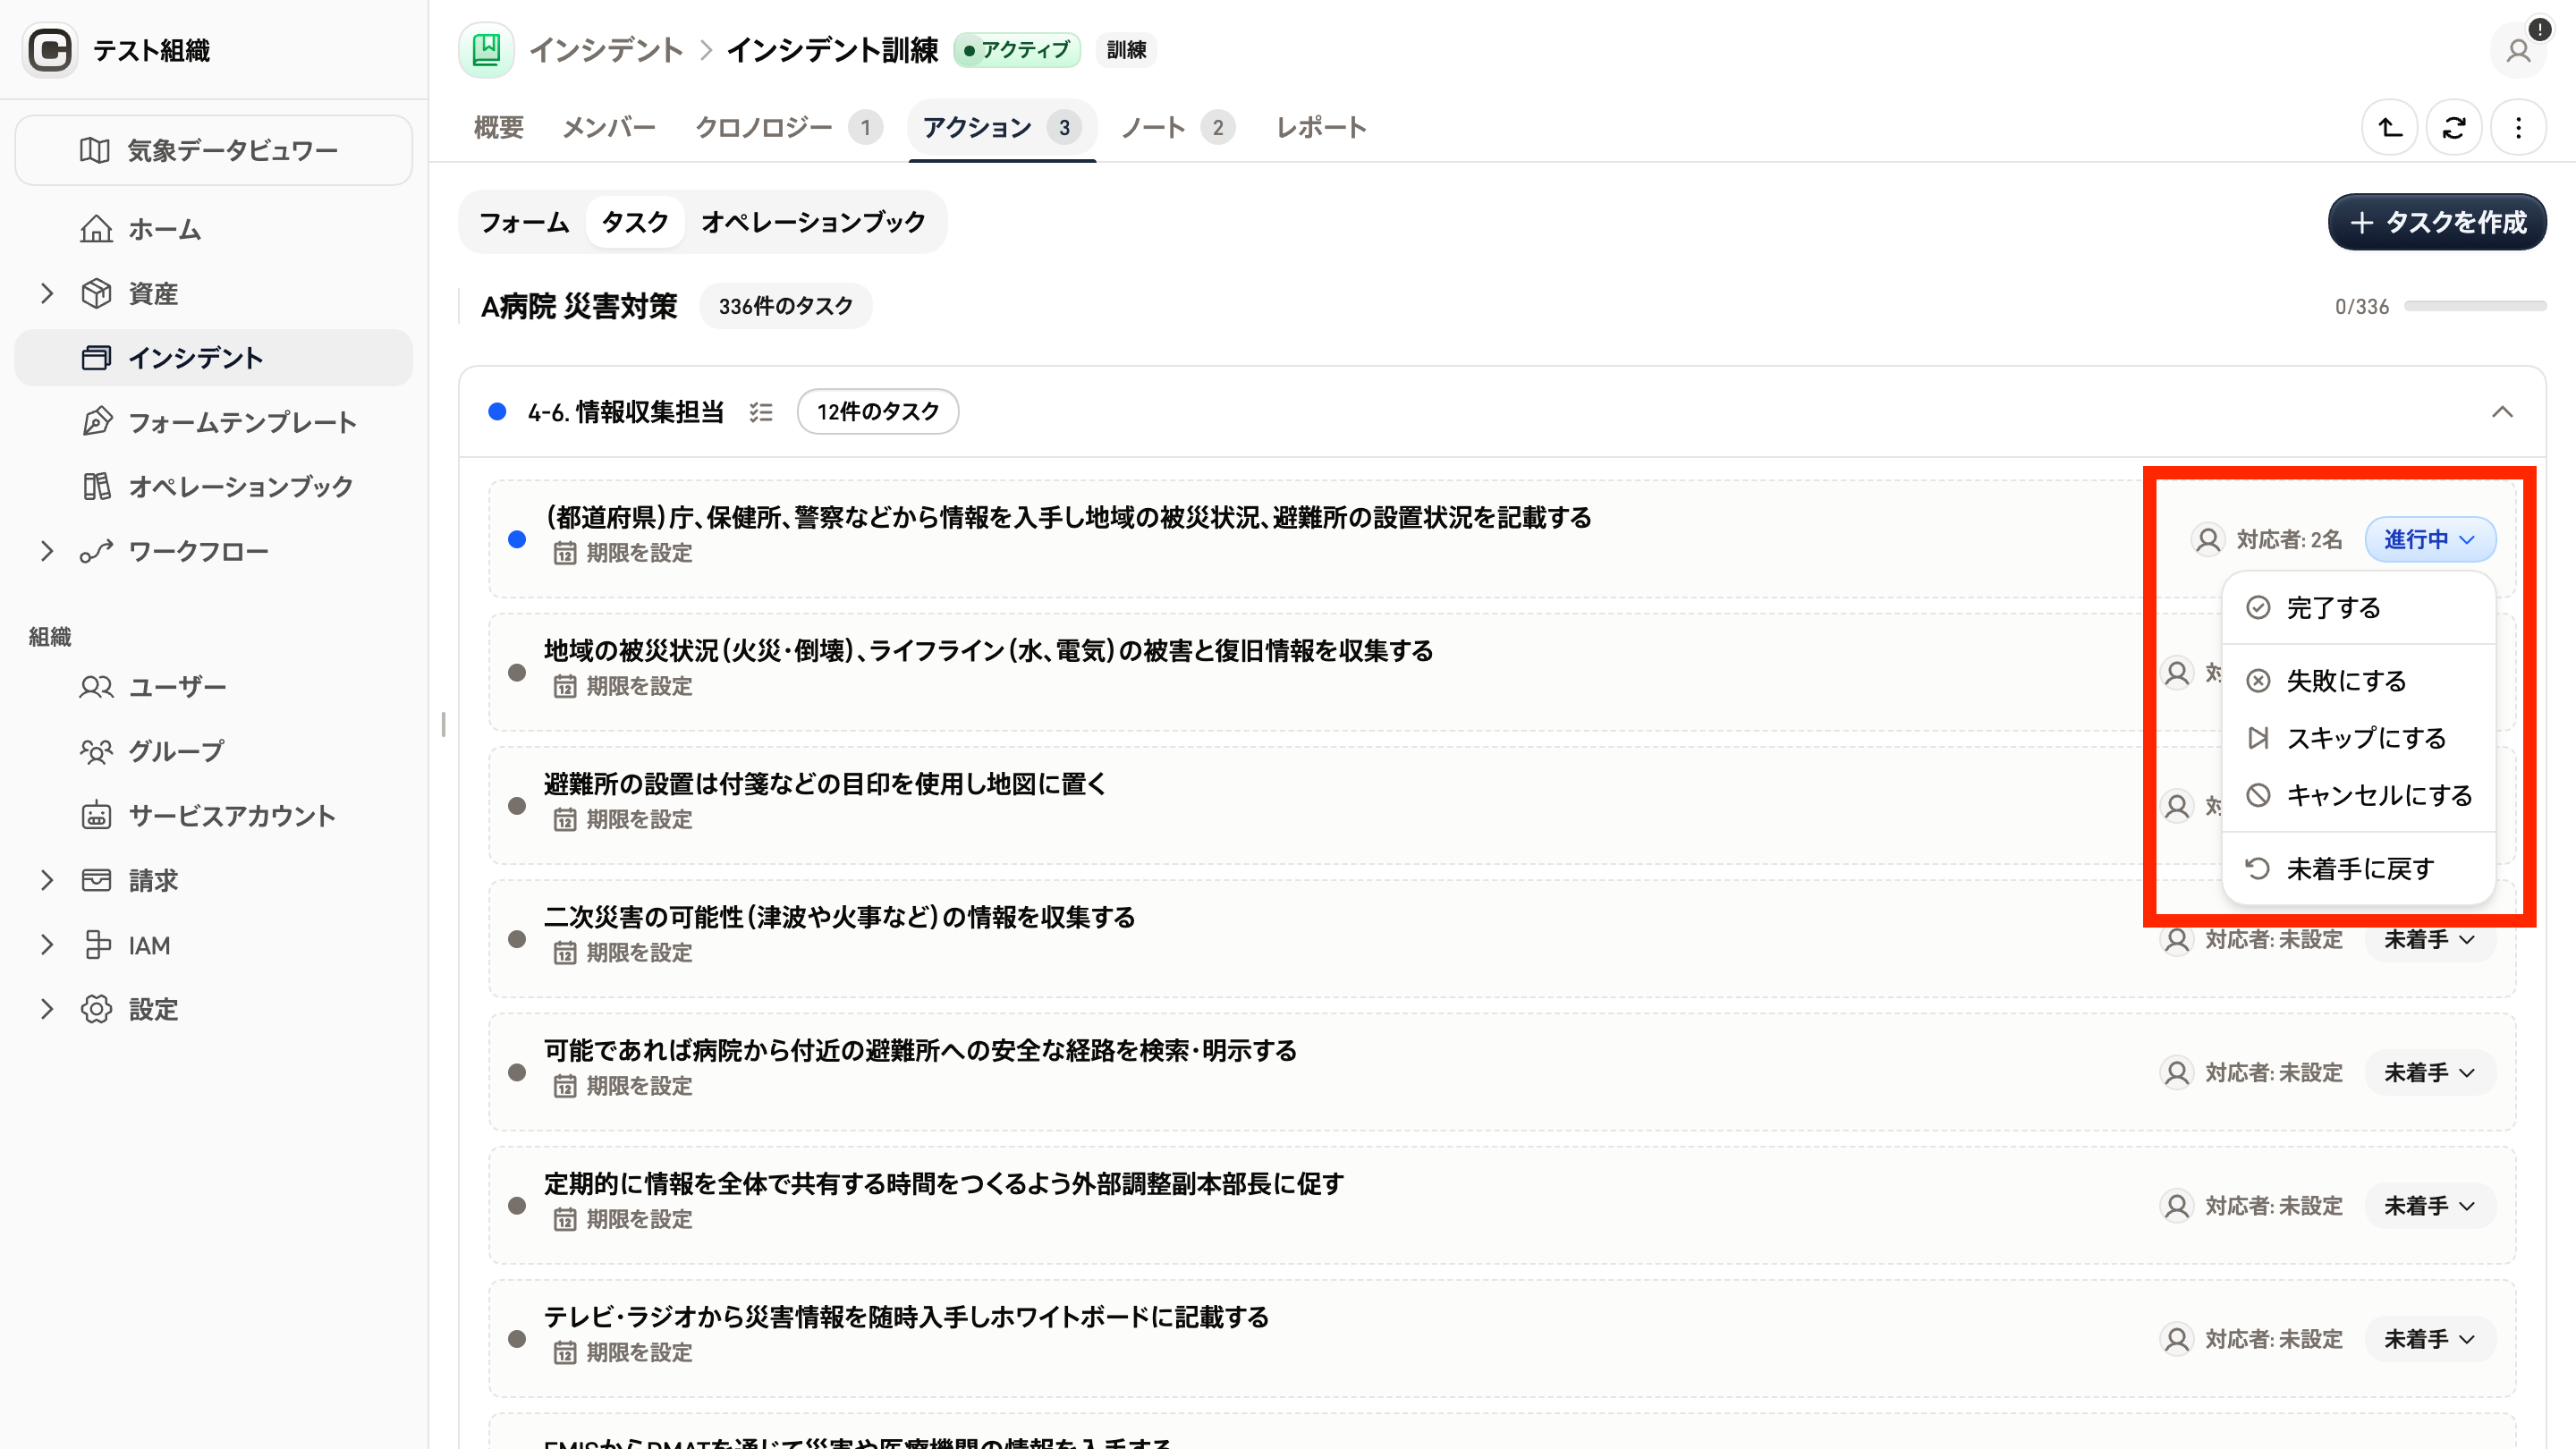Select the オペレーションブック sub-tab
2576x1449 pixels.
point(813,222)
